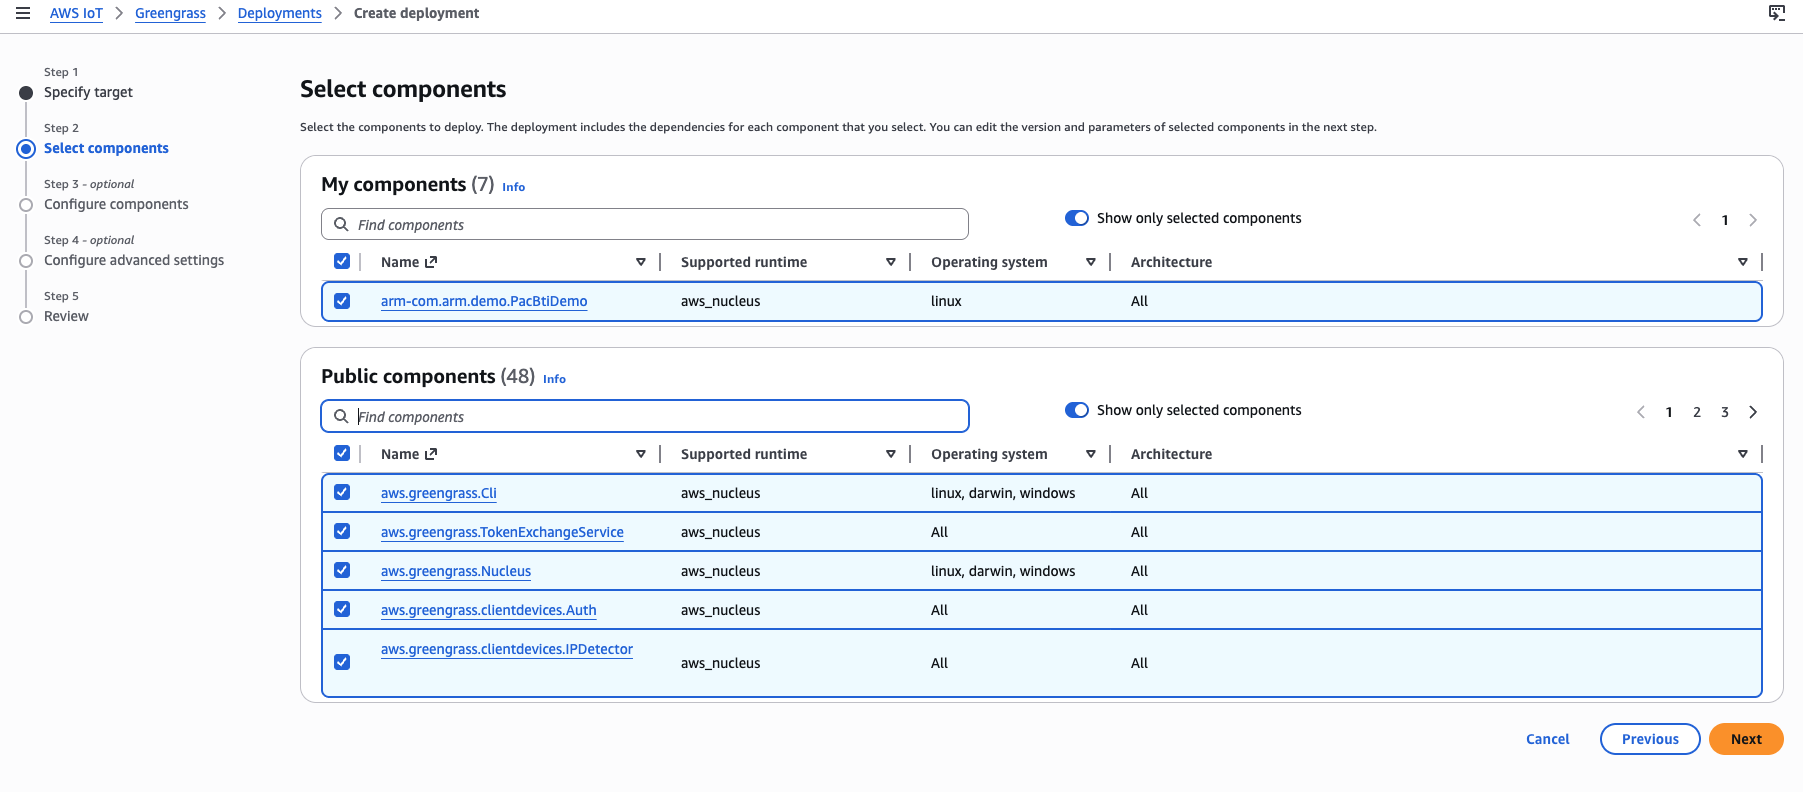Go to Deployments breadcrumb
Screen dimensions: 1803x792
280,13
